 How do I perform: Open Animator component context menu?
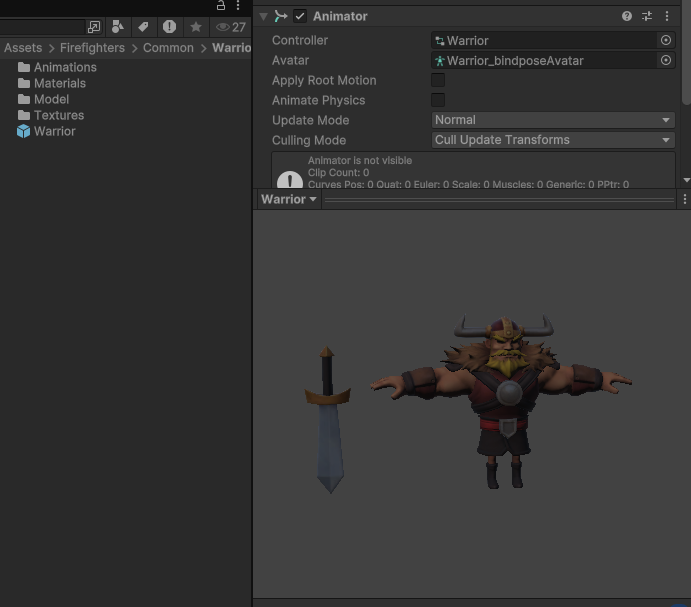(667, 16)
